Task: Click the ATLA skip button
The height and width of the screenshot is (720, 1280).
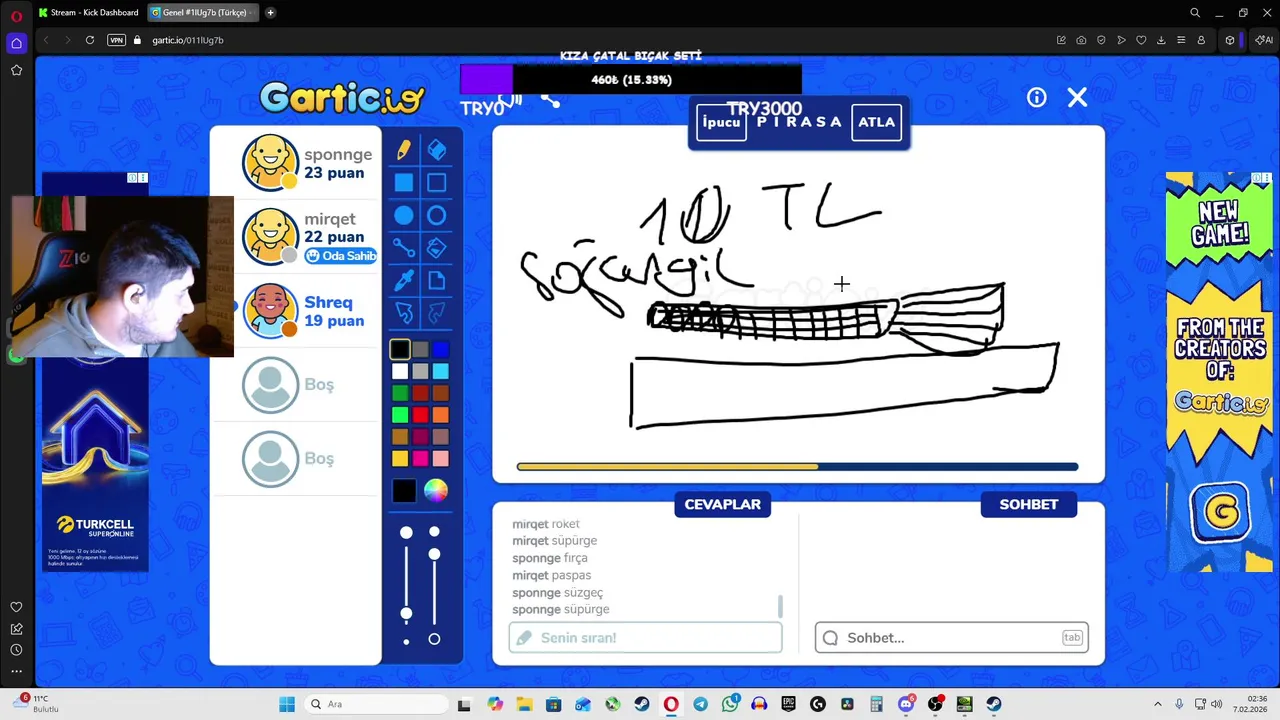Action: click(876, 122)
